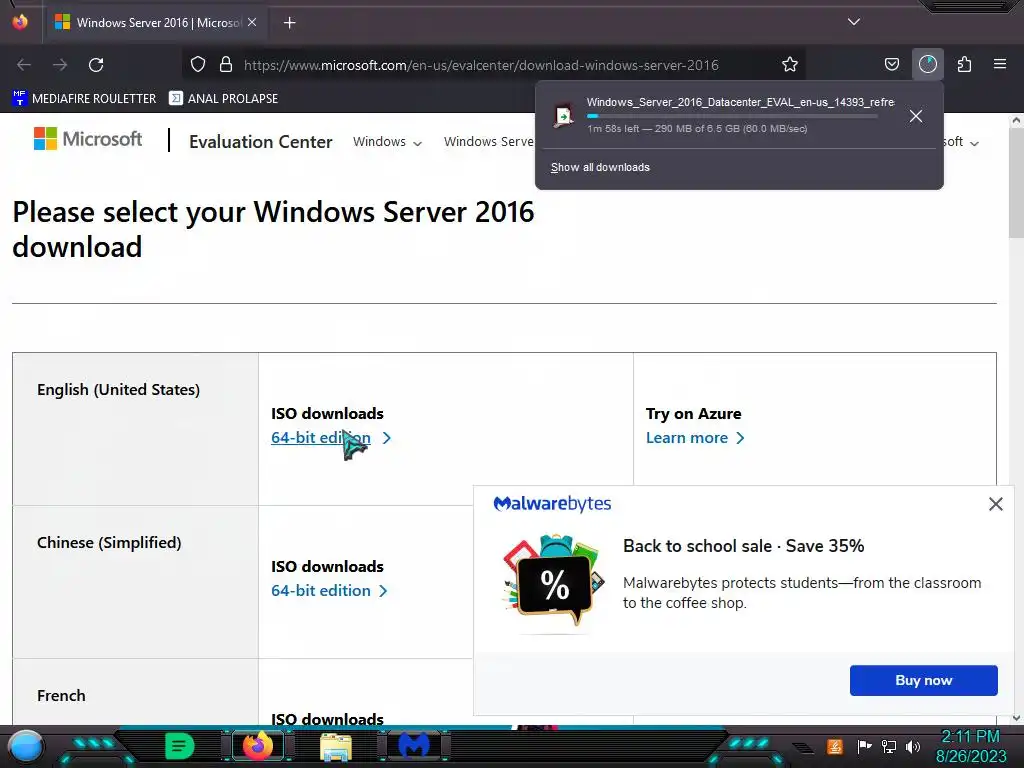This screenshot has height=768, width=1024.
Task: Click scrollbar down arrow
Action: click(x=1016, y=718)
